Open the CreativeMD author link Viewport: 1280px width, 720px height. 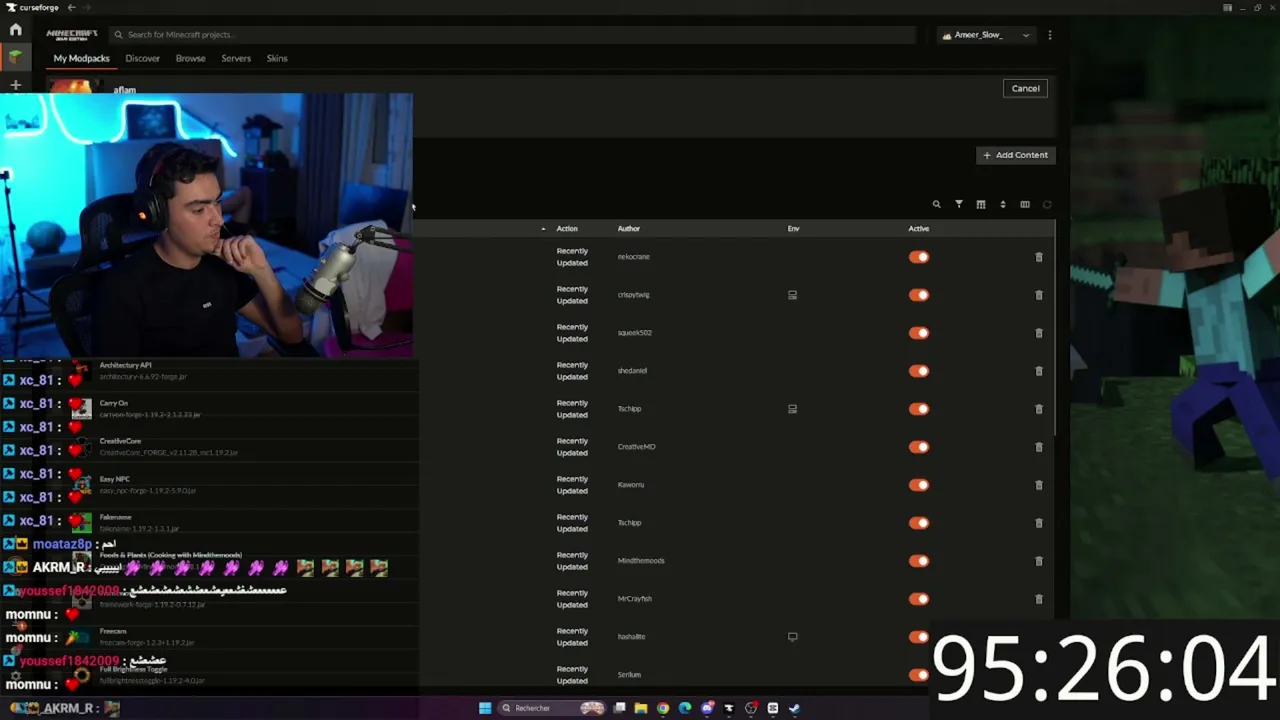tap(636, 447)
